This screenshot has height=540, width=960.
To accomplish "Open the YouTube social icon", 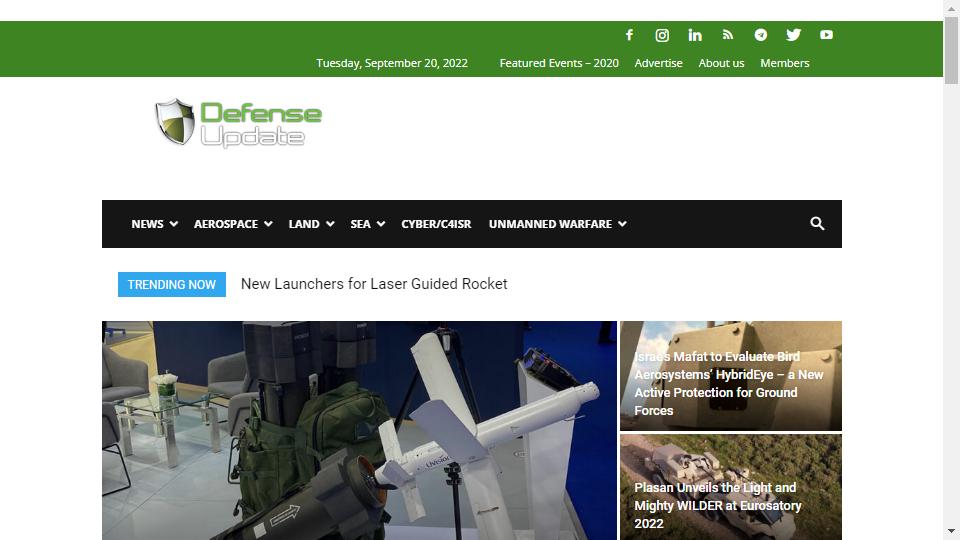I will (827, 35).
